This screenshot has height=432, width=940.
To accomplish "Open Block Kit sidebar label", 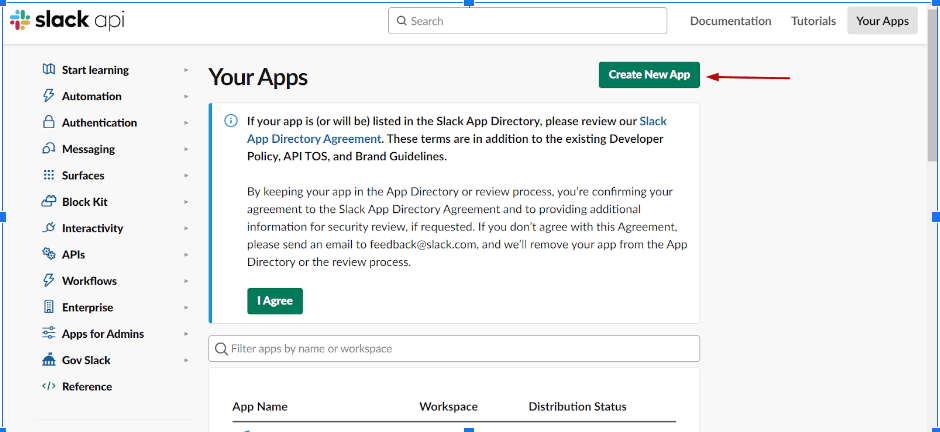I will point(85,202).
